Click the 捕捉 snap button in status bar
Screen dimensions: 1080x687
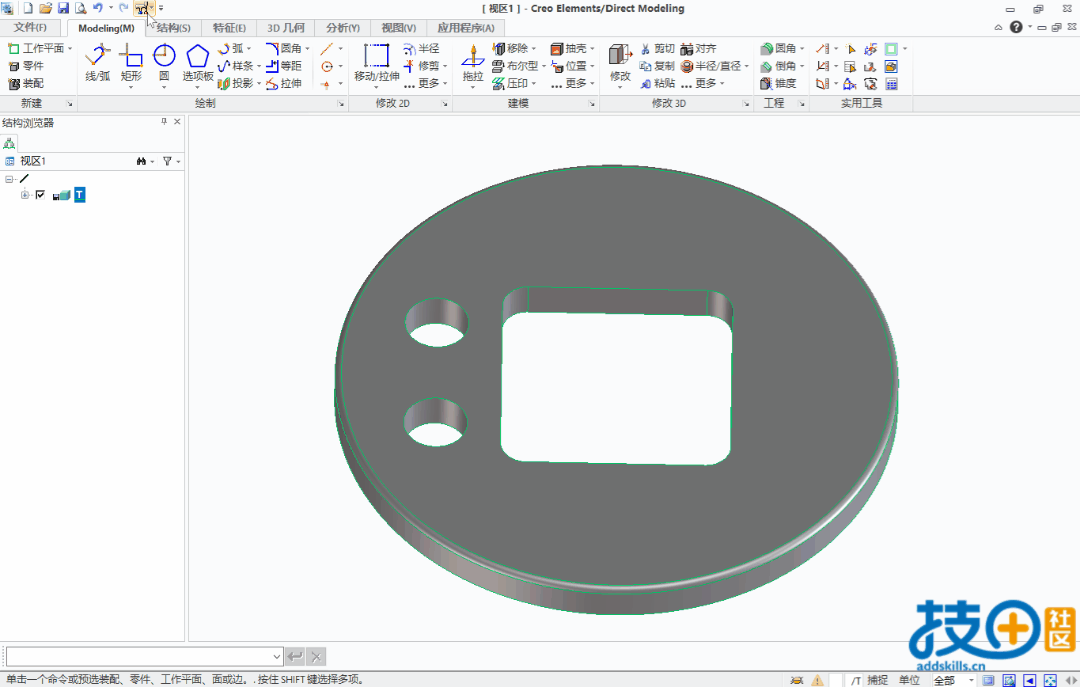click(x=878, y=680)
